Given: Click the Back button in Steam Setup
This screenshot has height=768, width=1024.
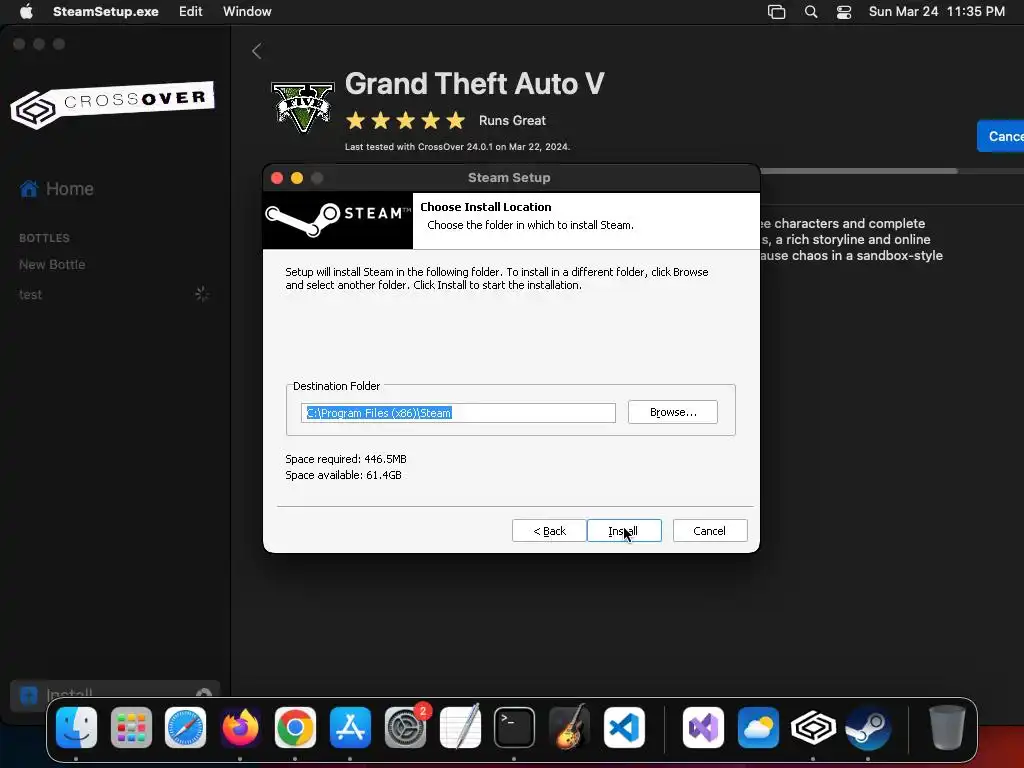Looking at the screenshot, I should coord(549,531).
